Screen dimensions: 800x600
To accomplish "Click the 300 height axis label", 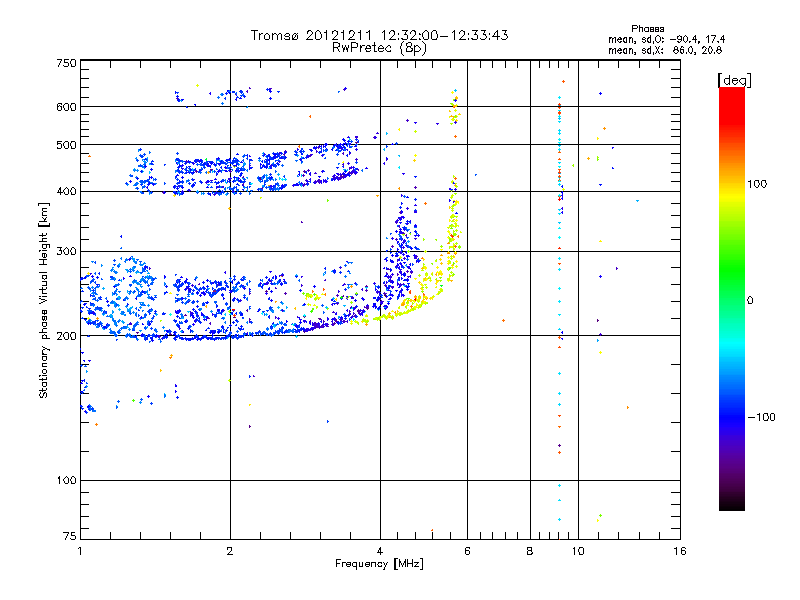I will 66,252.
